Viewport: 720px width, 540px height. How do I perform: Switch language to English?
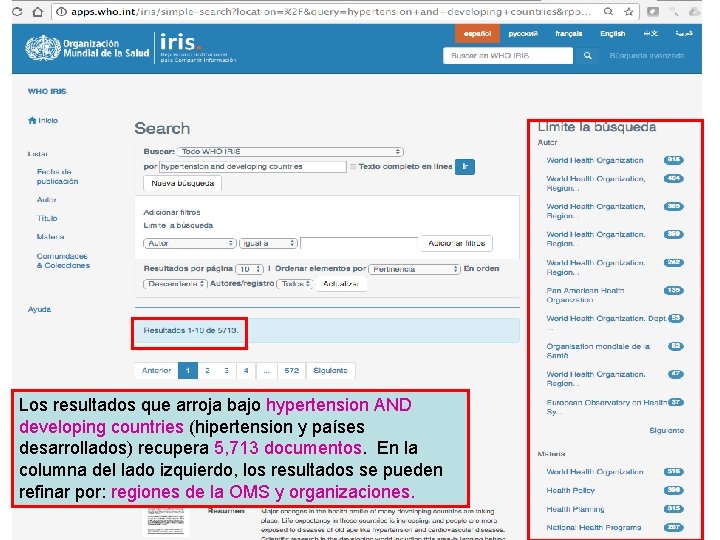(x=613, y=34)
